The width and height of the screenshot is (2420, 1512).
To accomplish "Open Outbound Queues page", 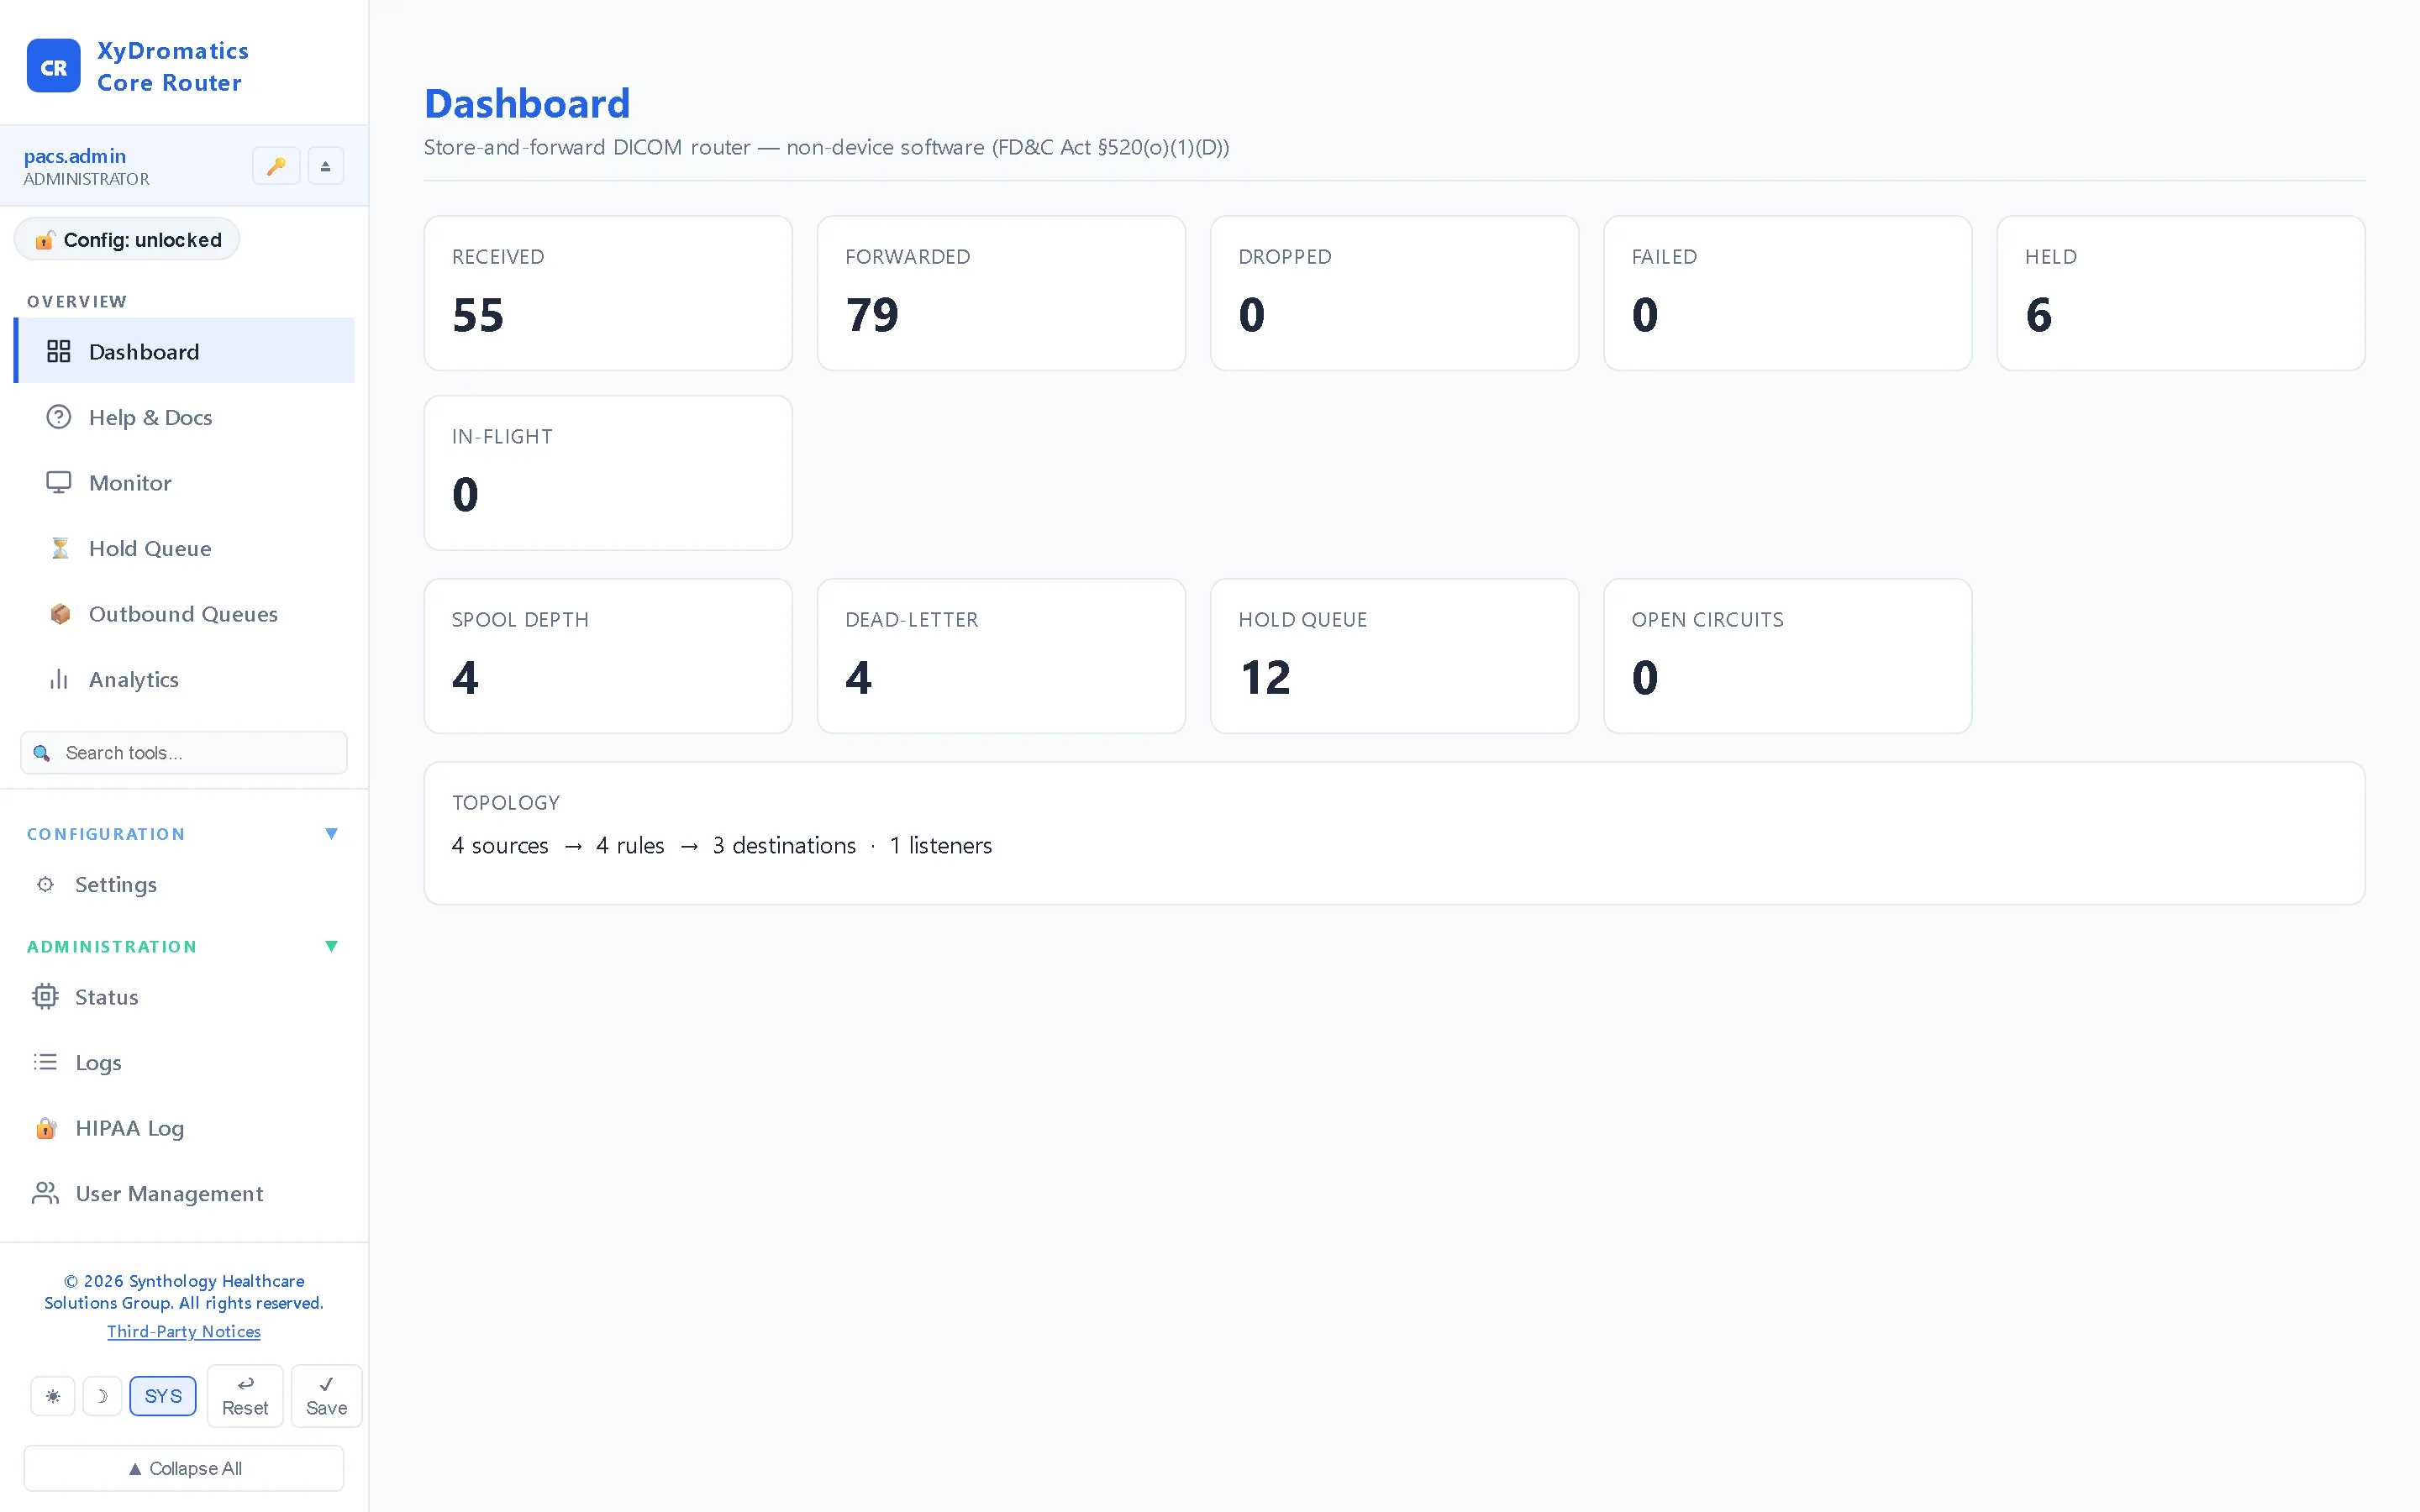I will pos(184,614).
